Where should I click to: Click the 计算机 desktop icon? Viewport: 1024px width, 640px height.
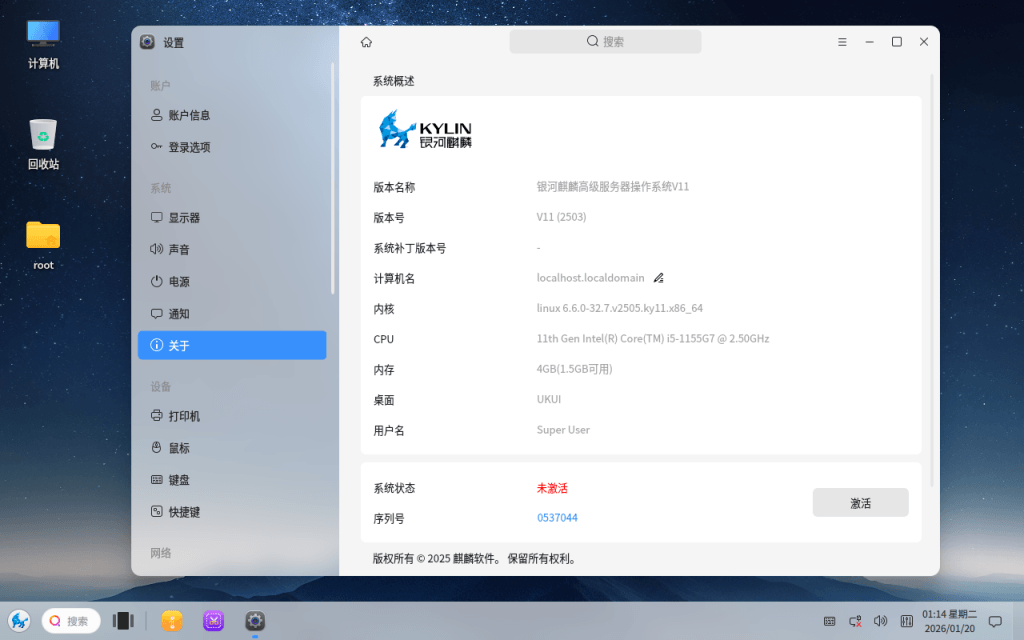(x=43, y=44)
